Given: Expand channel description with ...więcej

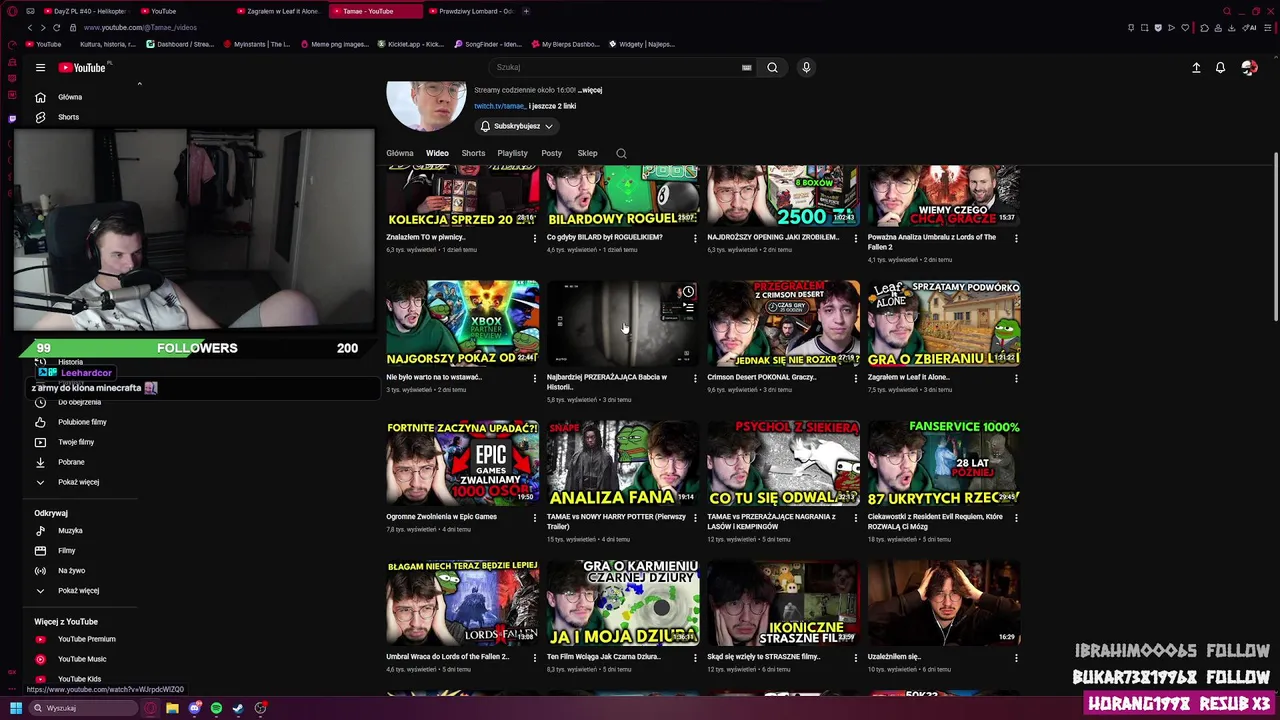Looking at the screenshot, I should tap(590, 90).
